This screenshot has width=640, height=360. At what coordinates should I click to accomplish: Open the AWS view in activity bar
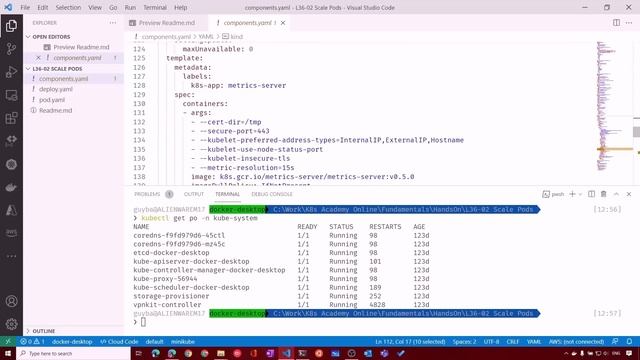(x=11, y=233)
